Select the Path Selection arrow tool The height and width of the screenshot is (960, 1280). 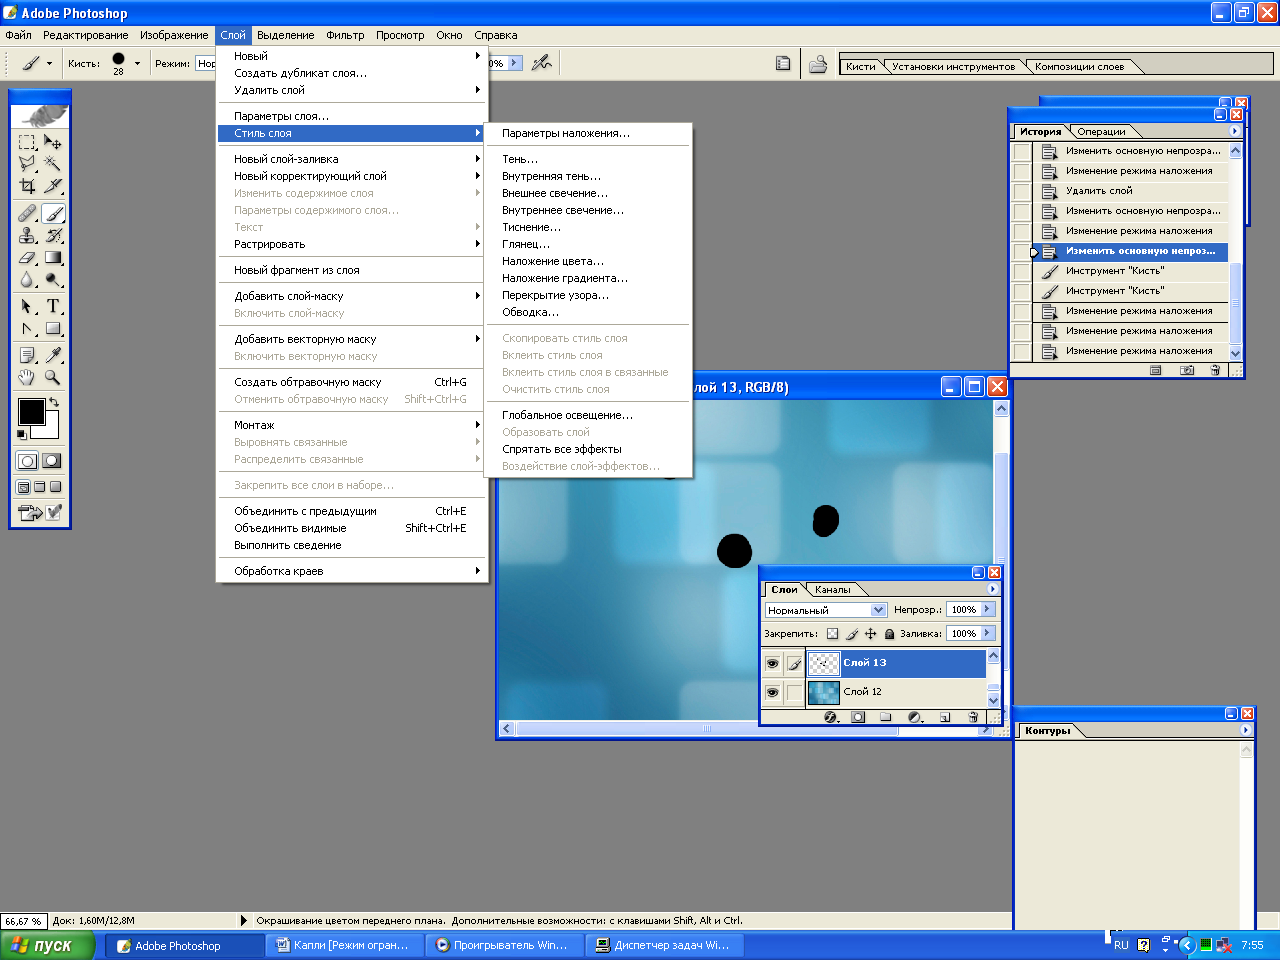point(28,306)
